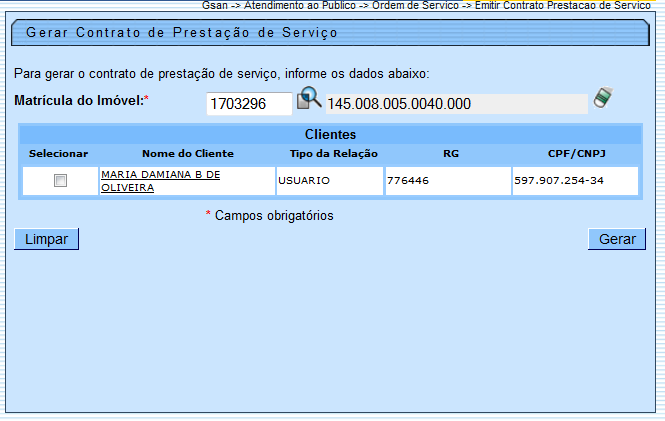
Task: Select Atendimento ao Publico in breadcrumb
Action: point(296,5)
